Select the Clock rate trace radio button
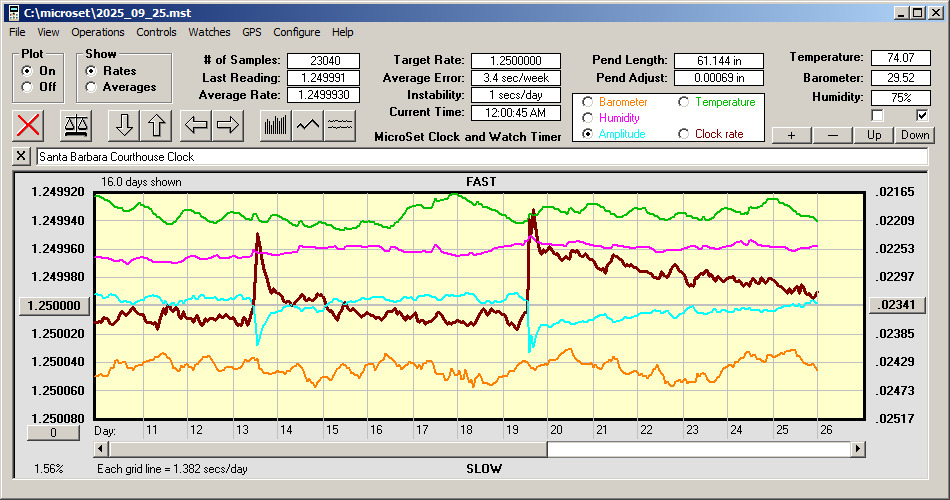950x500 pixels. tap(684, 134)
